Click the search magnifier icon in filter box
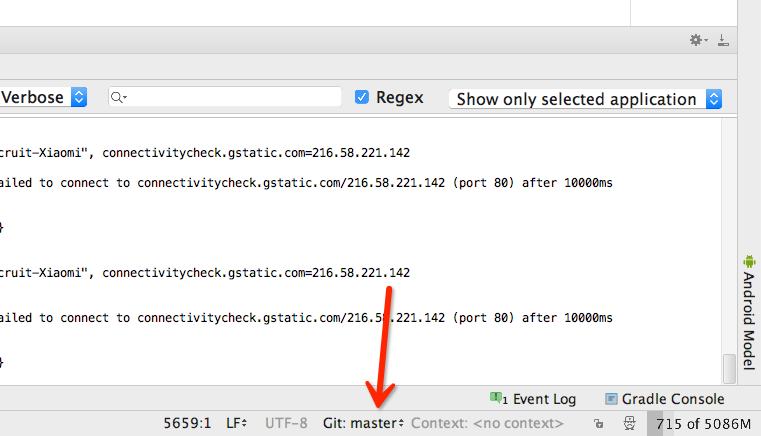Screen dimensions: 761x436 pyautogui.click(x=119, y=97)
